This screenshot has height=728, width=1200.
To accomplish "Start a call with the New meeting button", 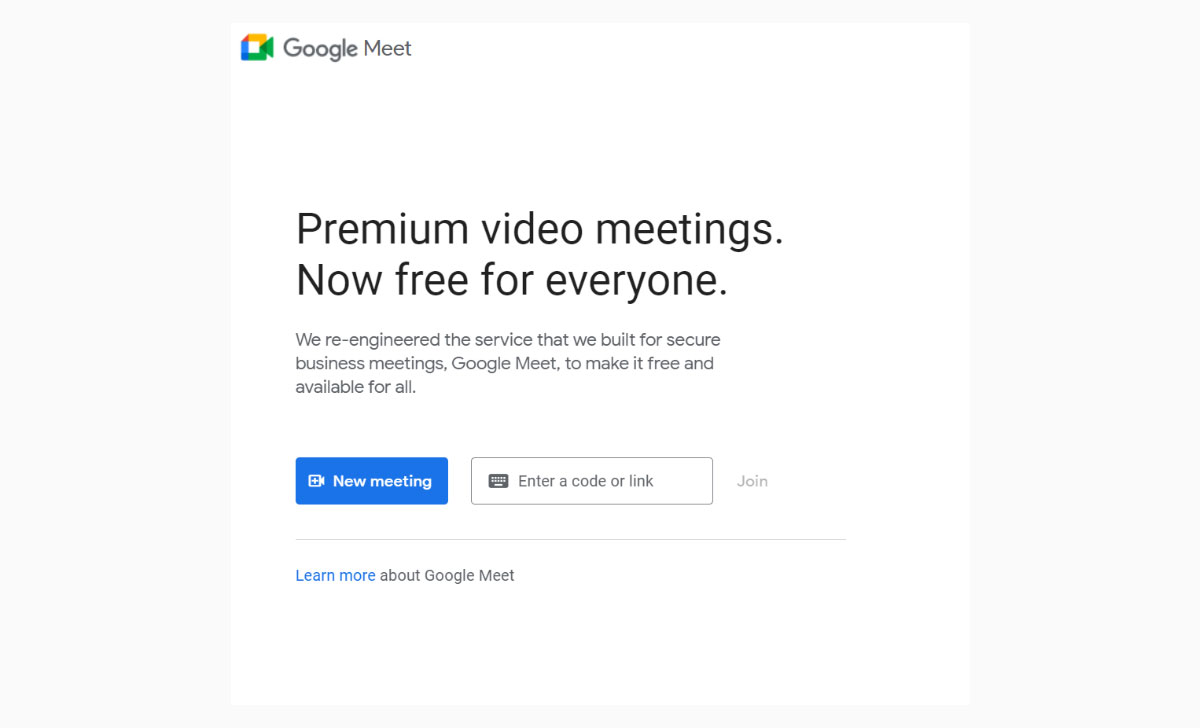I will coord(372,481).
